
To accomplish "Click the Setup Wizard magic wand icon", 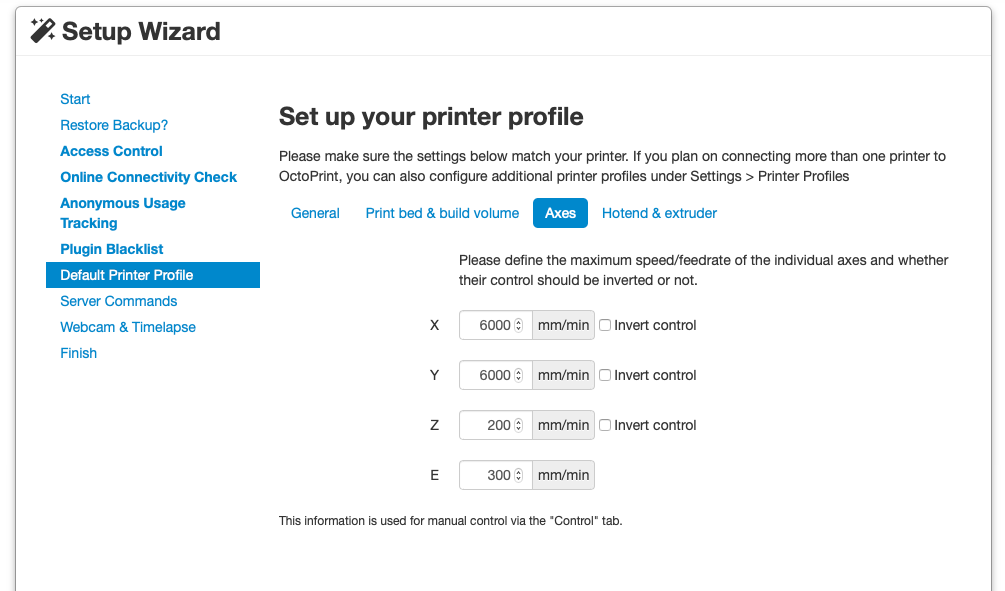I will pyautogui.click(x=43, y=31).
